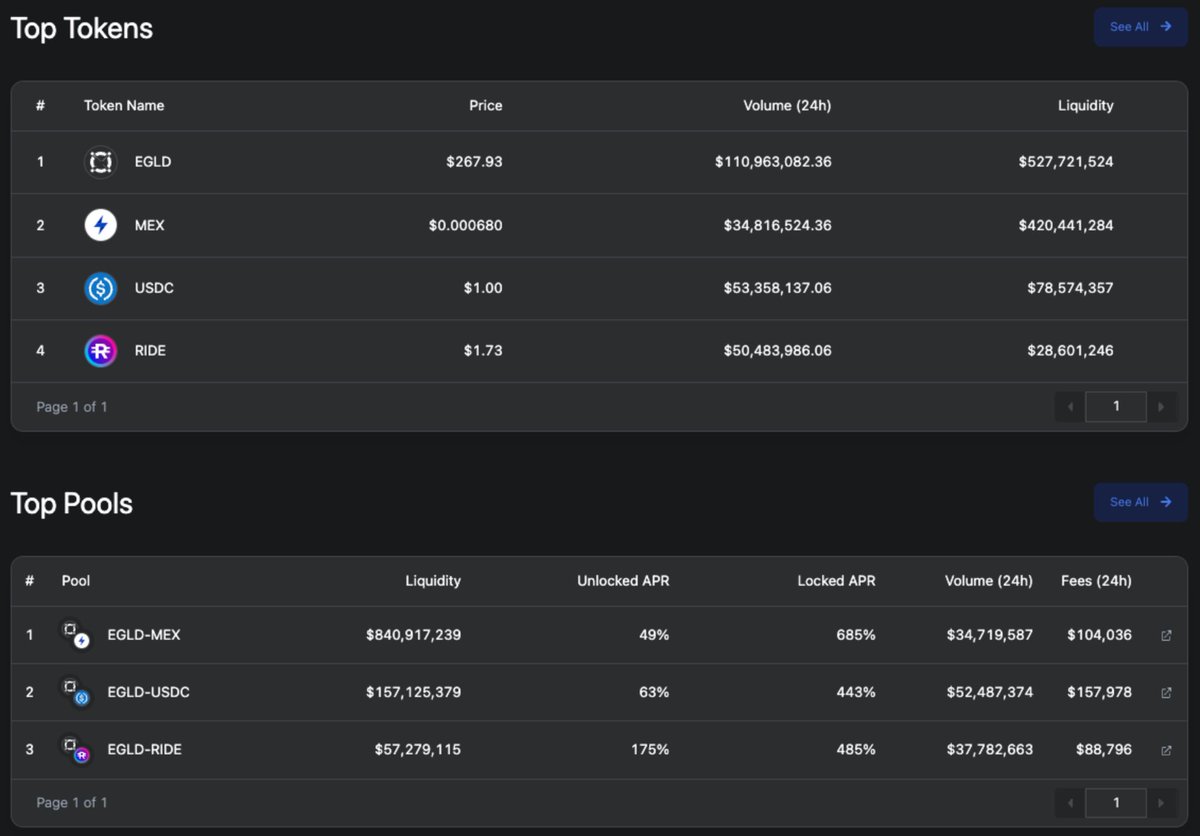Go to previous page in Top Tokens
This screenshot has height=836, width=1200.
click(1070, 407)
